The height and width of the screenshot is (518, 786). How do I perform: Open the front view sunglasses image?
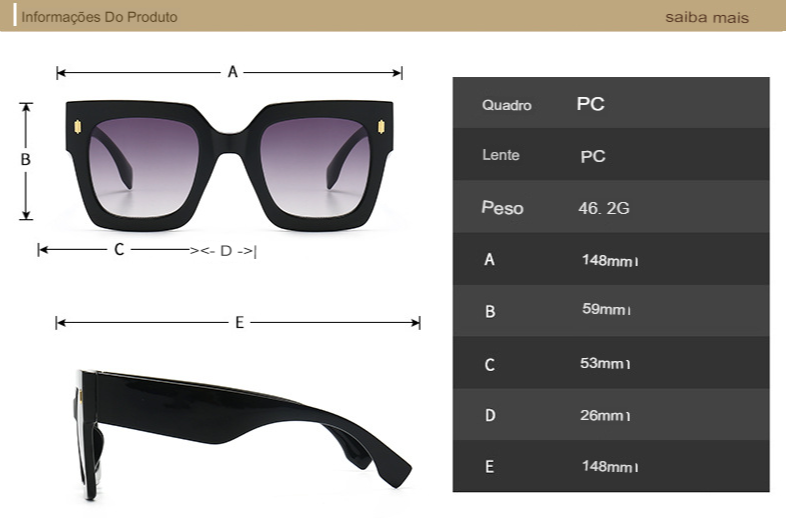pos(230,163)
